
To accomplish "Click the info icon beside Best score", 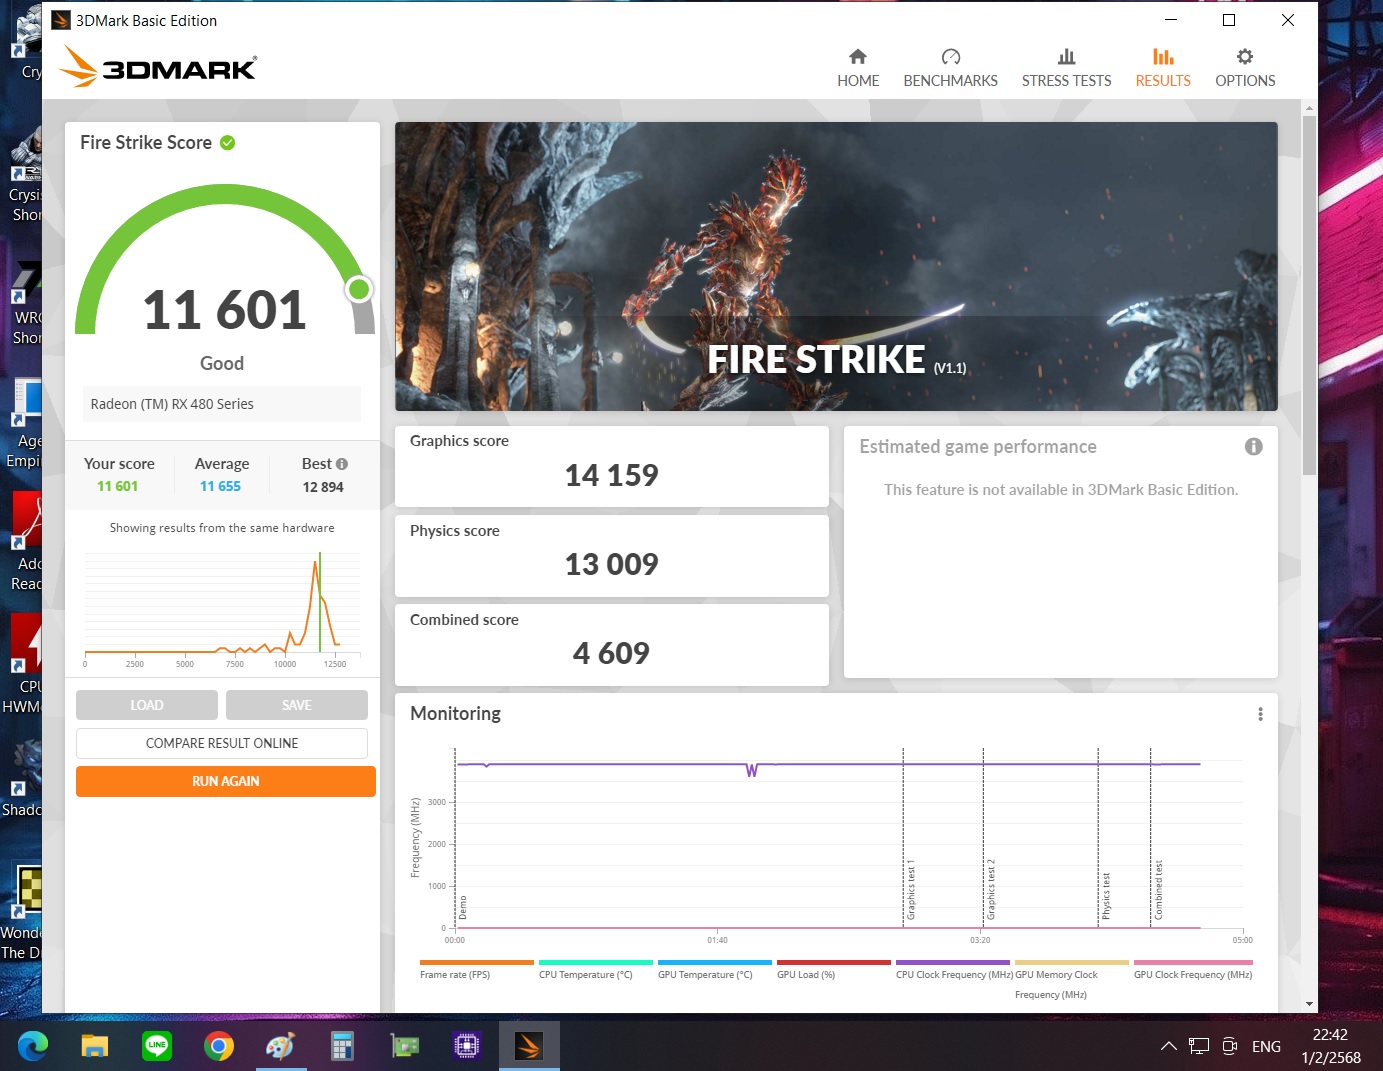I will coord(342,464).
